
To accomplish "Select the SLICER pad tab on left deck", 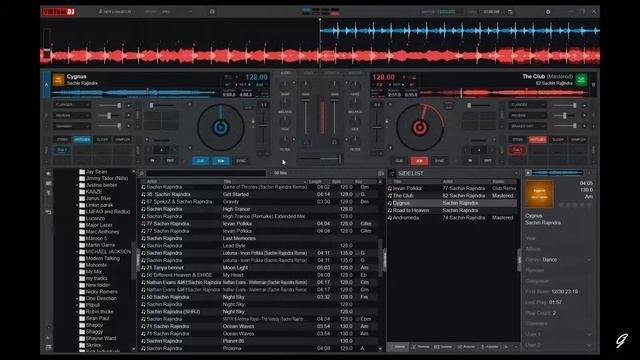I will [x=102, y=140].
